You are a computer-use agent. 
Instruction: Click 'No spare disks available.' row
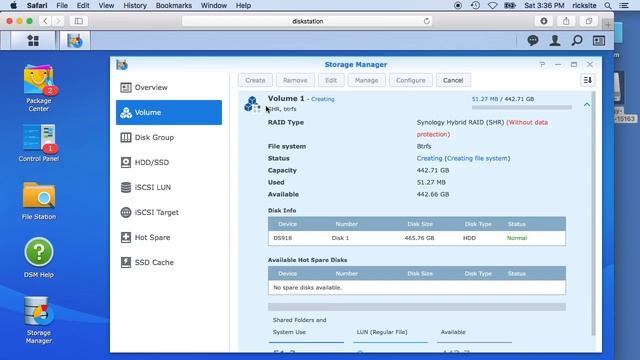pos(417,287)
